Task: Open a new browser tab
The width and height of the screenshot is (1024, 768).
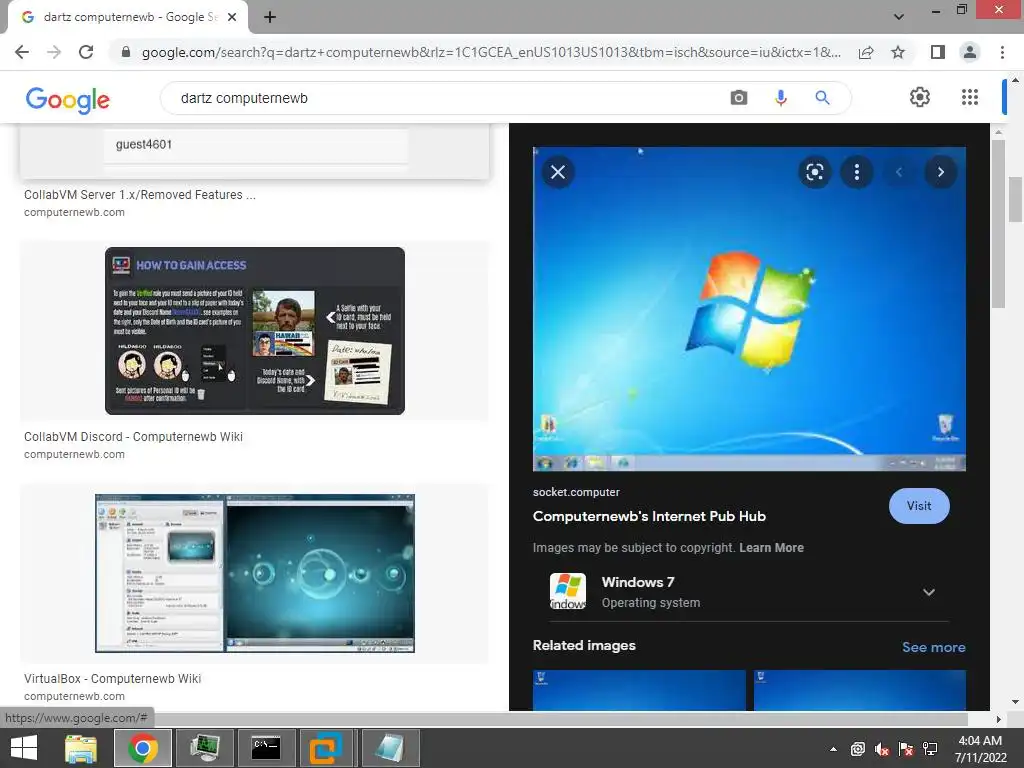Action: [x=270, y=17]
